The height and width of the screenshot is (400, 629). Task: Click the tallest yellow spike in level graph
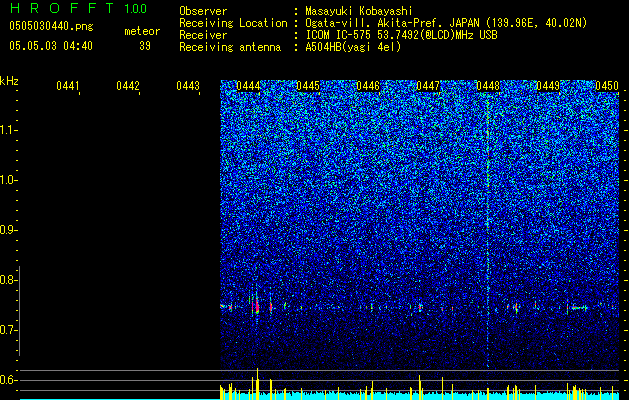tap(257, 384)
